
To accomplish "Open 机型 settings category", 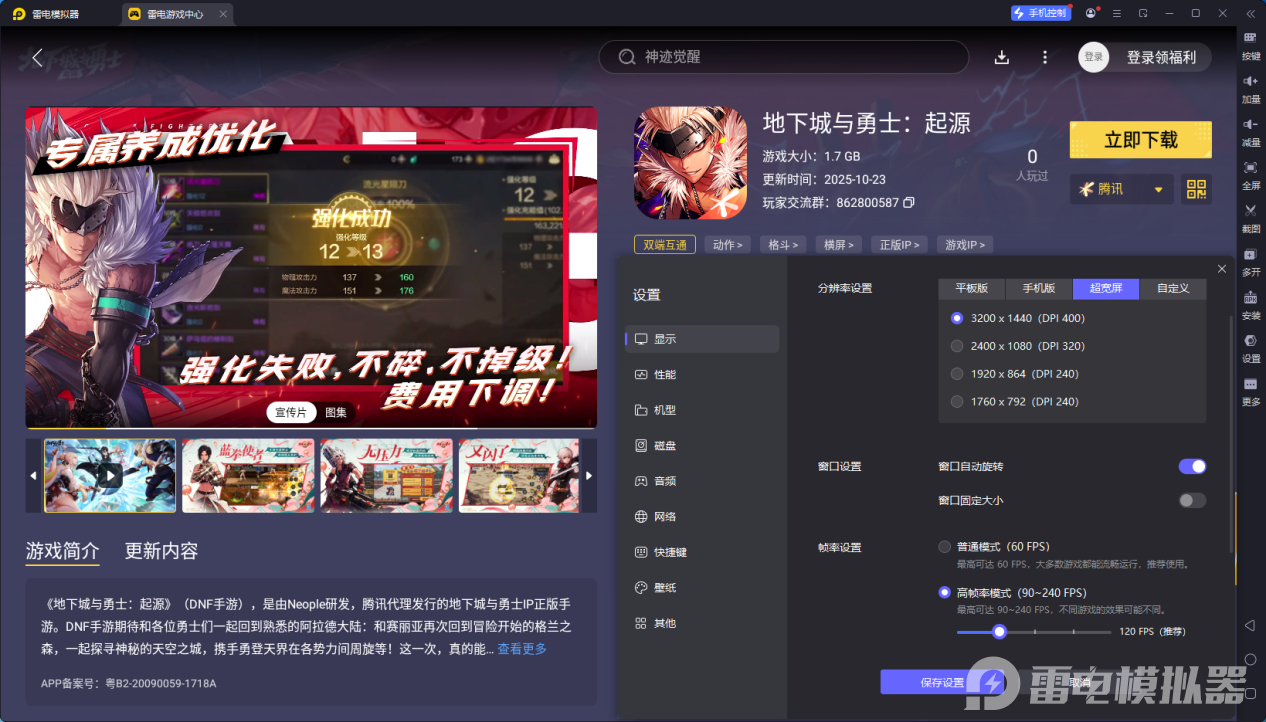I will coord(702,410).
